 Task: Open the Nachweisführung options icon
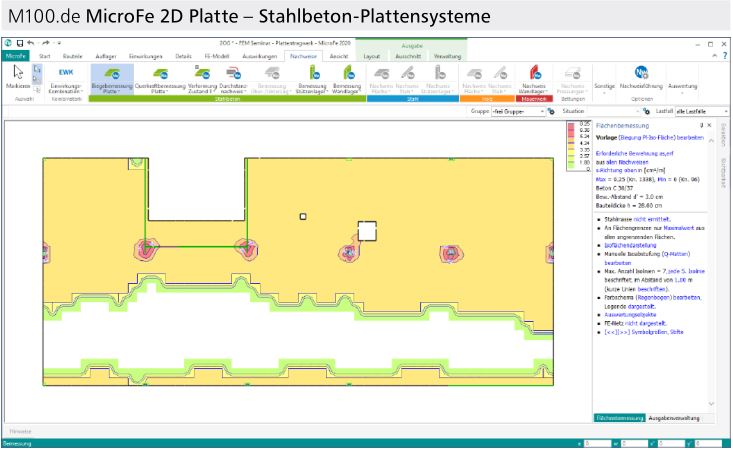point(641,78)
